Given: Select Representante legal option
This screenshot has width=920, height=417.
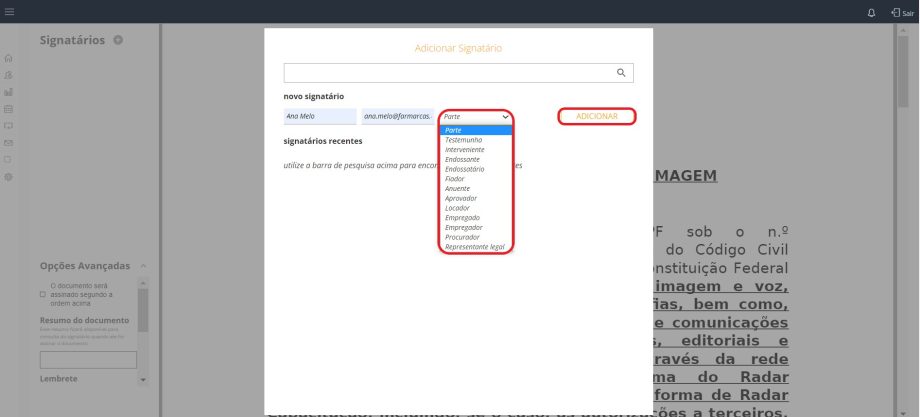Looking at the screenshot, I should (475, 246).
